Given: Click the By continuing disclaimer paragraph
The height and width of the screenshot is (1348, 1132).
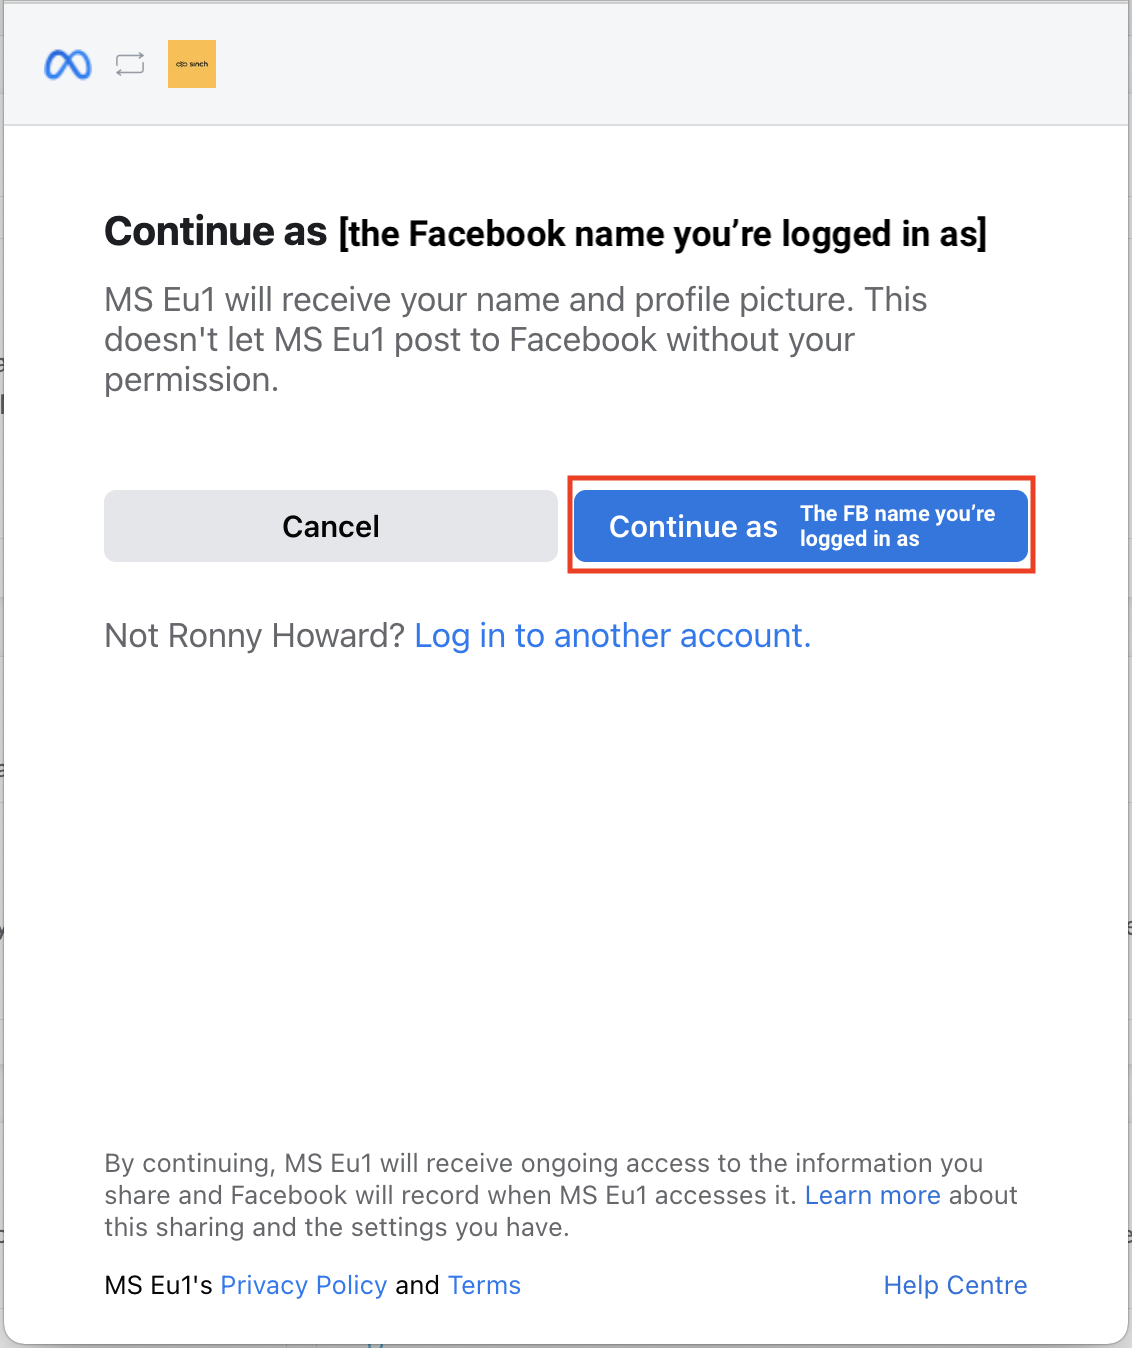Looking at the screenshot, I should [560, 1195].
